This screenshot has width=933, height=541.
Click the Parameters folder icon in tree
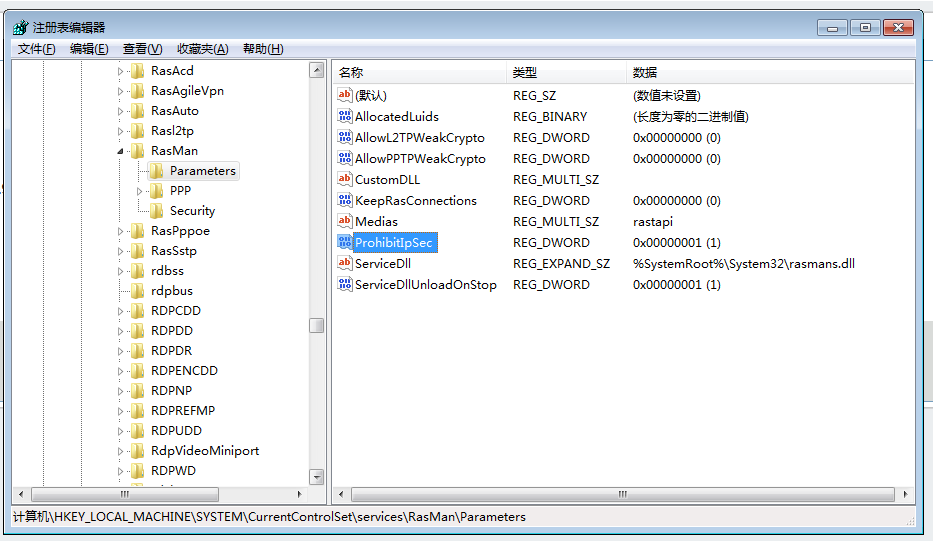[156, 170]
